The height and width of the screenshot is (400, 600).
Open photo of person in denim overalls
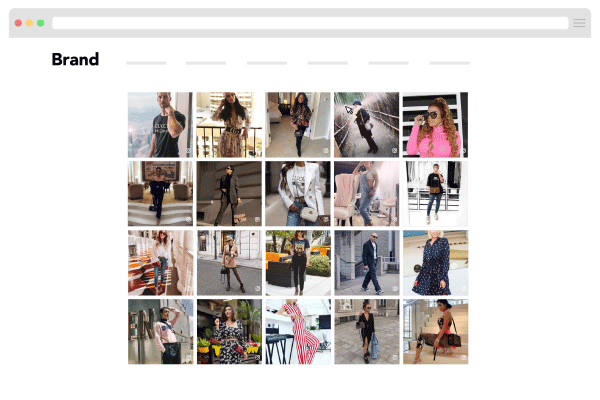[367, 194]
